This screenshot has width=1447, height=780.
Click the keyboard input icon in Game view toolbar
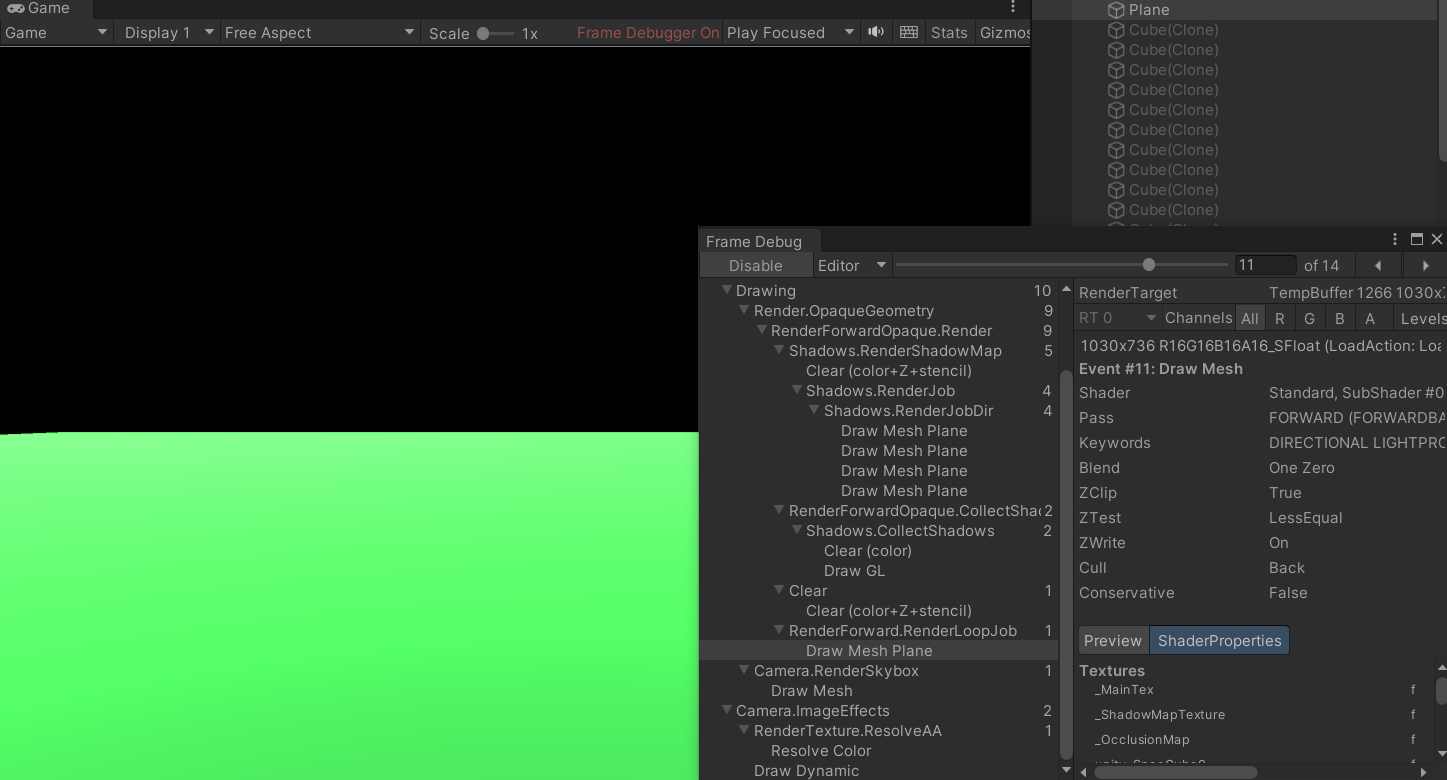[908, 31]
